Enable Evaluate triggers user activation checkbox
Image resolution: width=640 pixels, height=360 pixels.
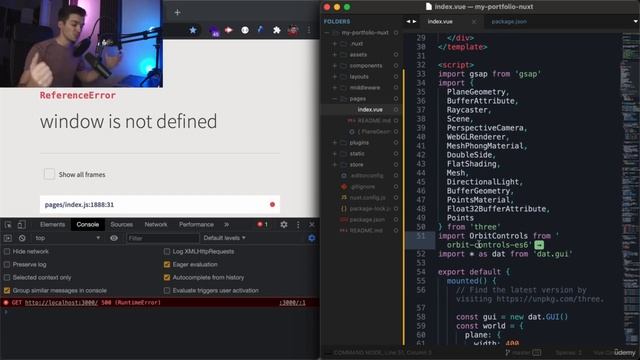[167, 291]
